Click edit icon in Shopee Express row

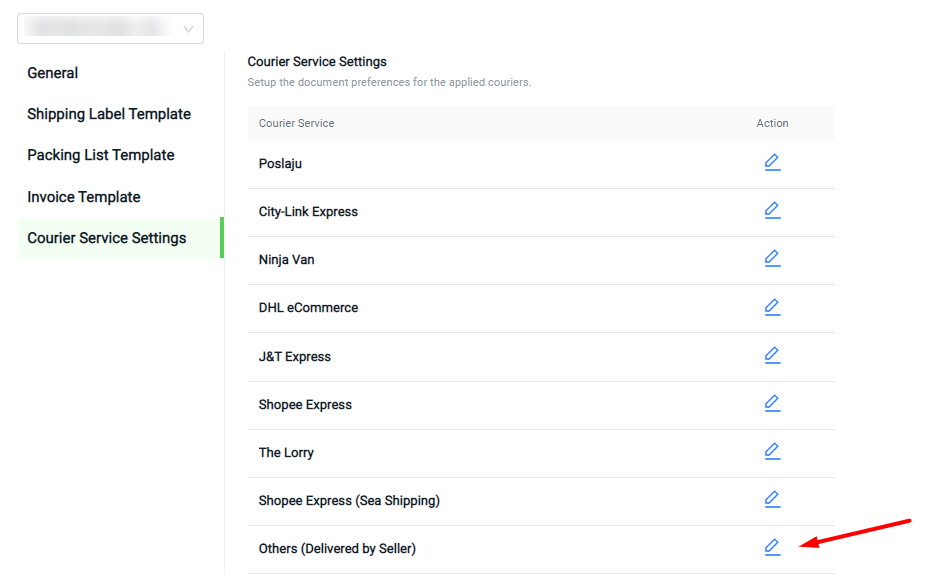click(772, 403)
